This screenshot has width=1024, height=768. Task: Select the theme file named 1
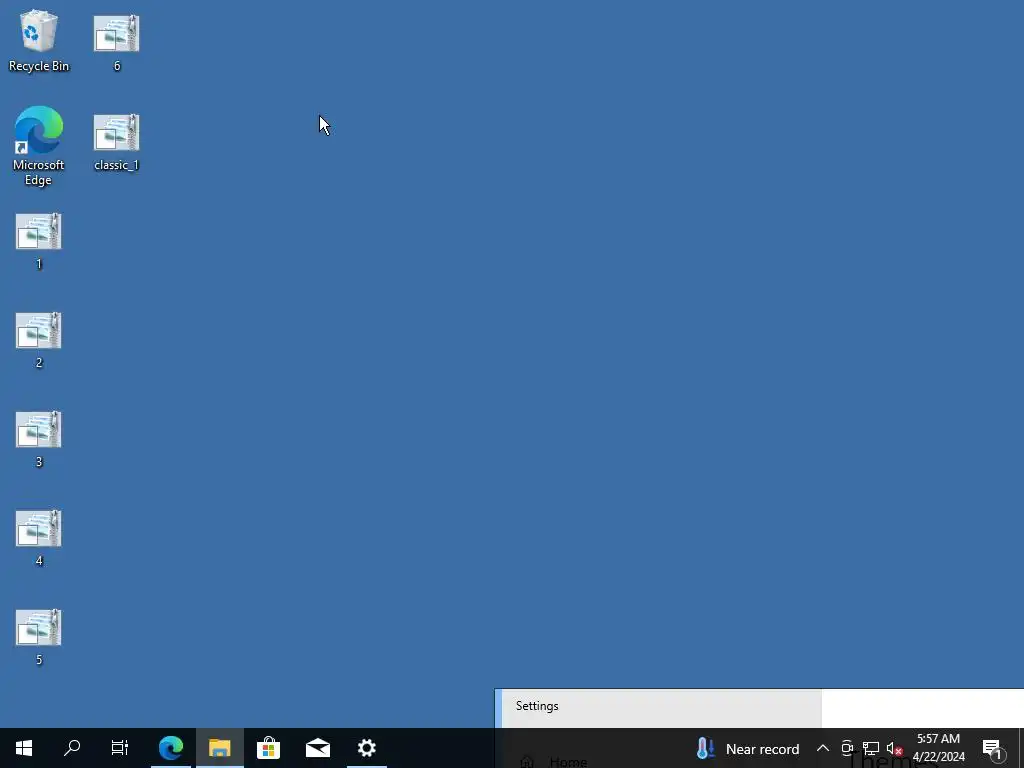click(x=39, y=241)
